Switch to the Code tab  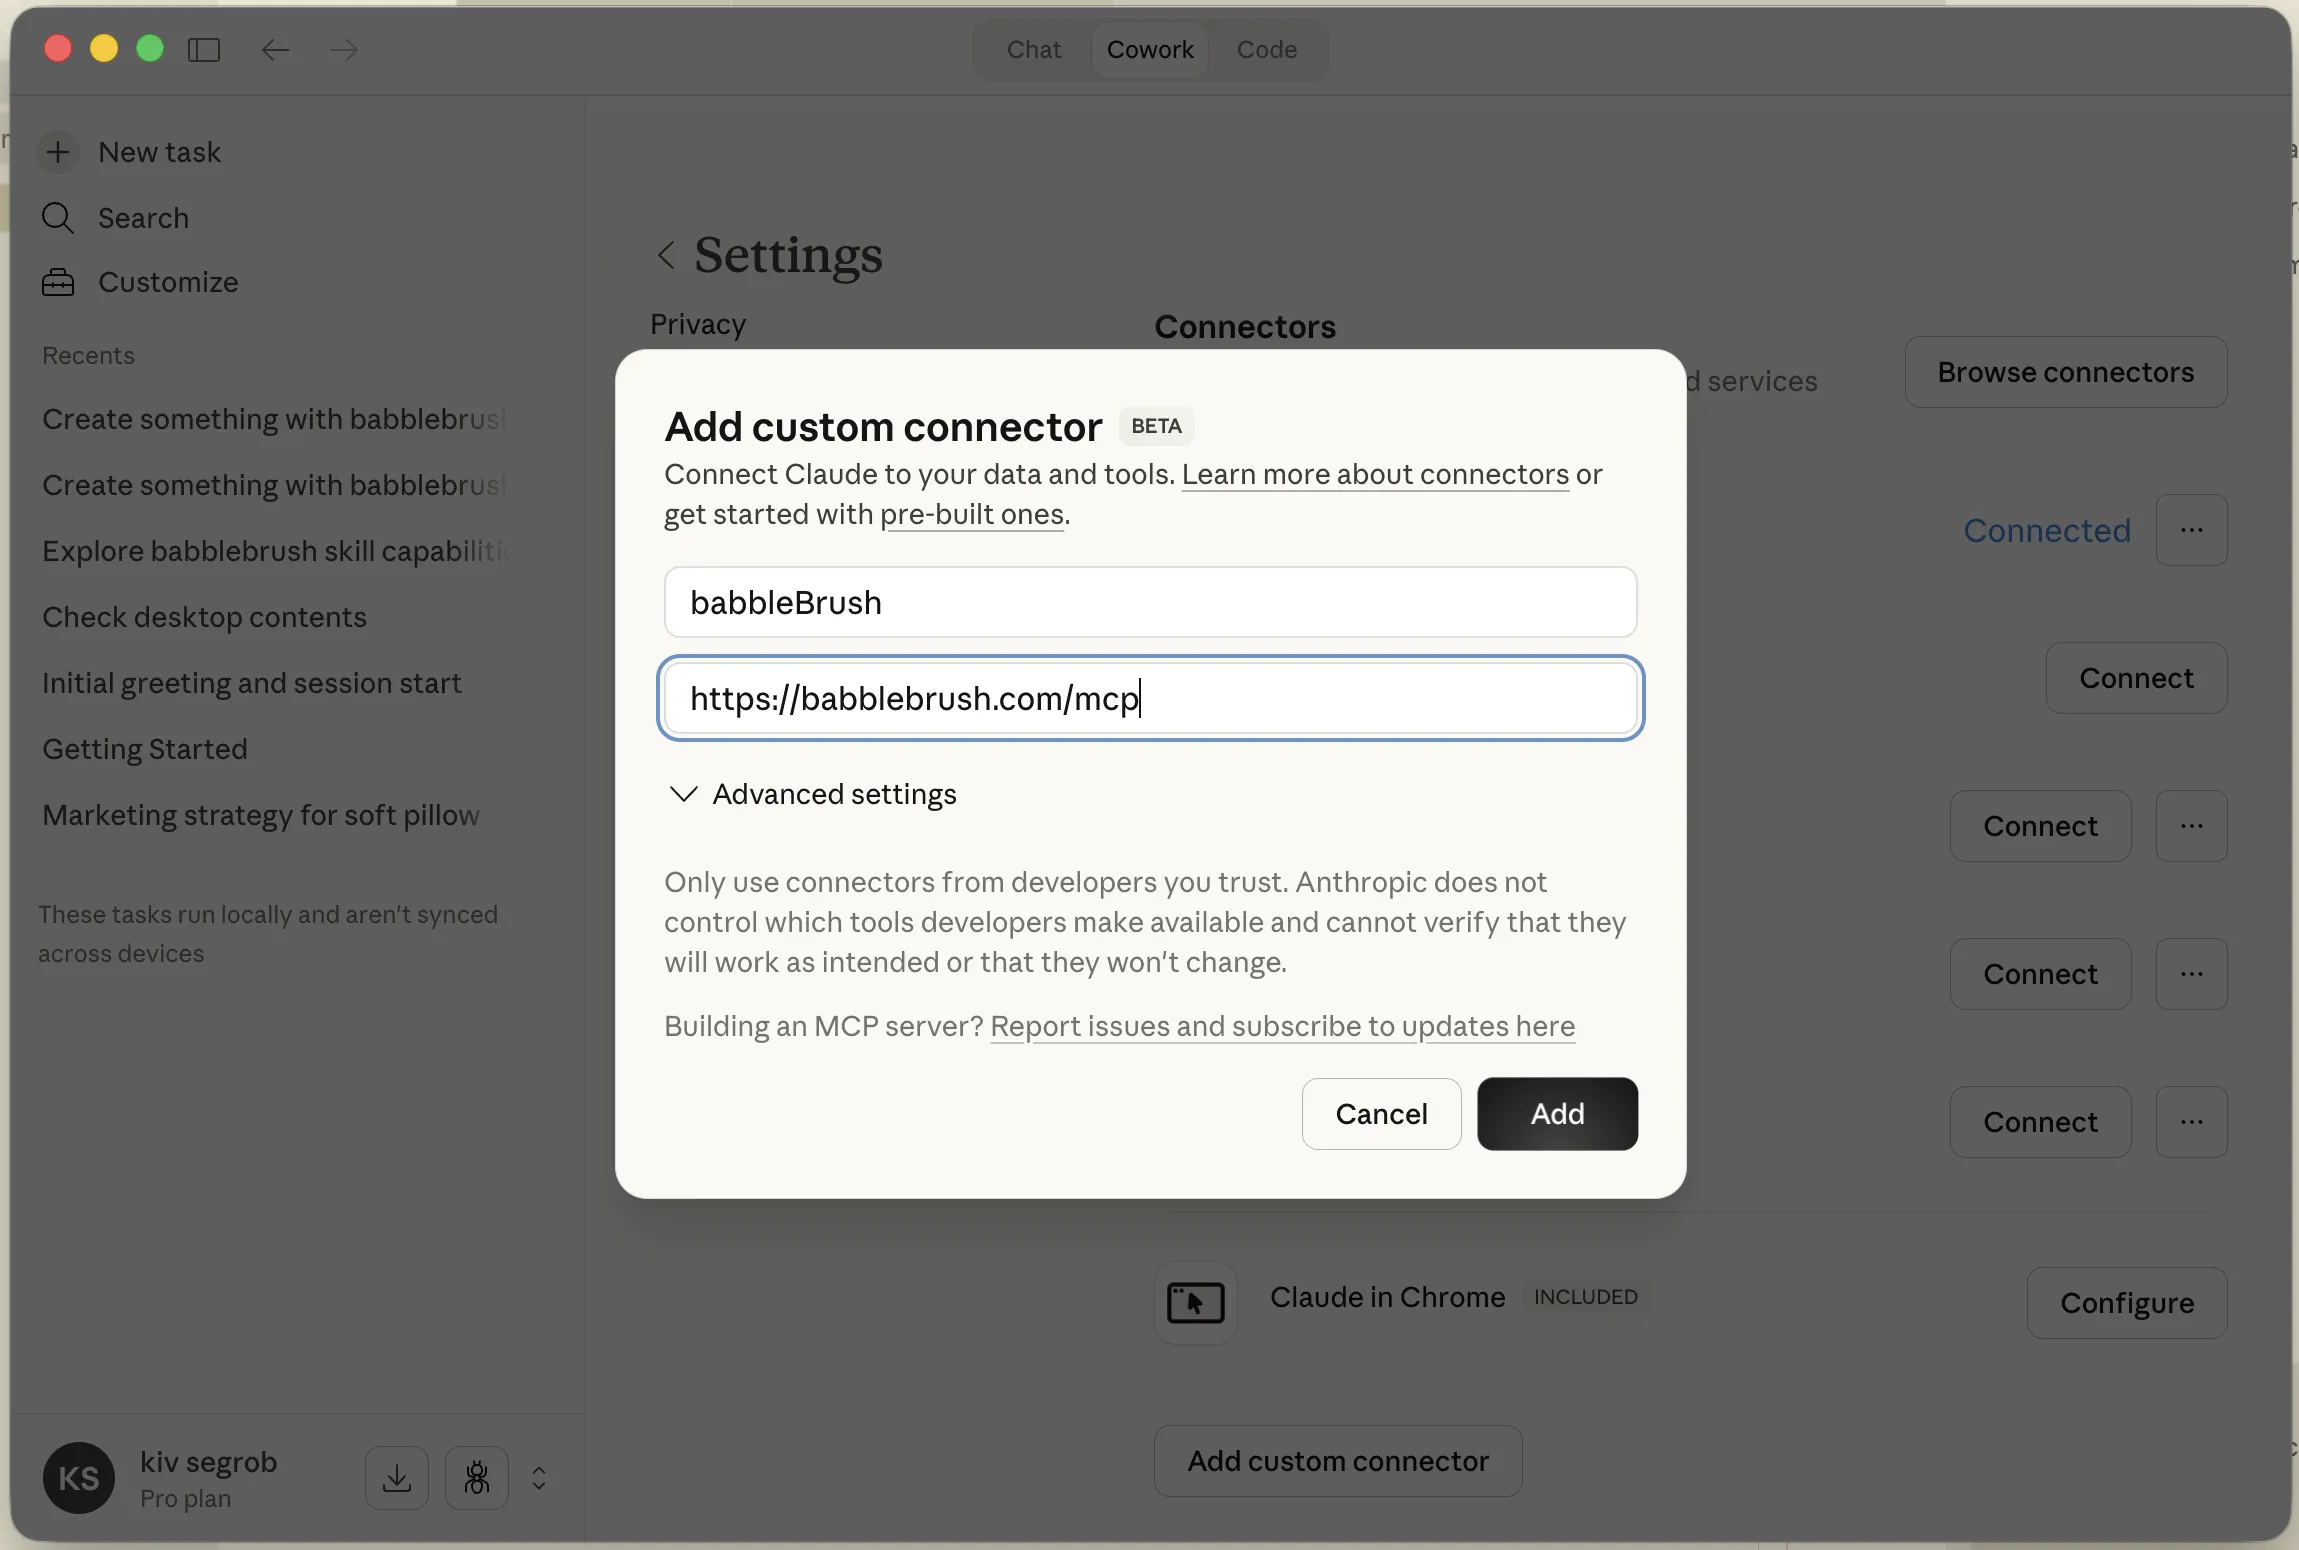click(1265, 49)
